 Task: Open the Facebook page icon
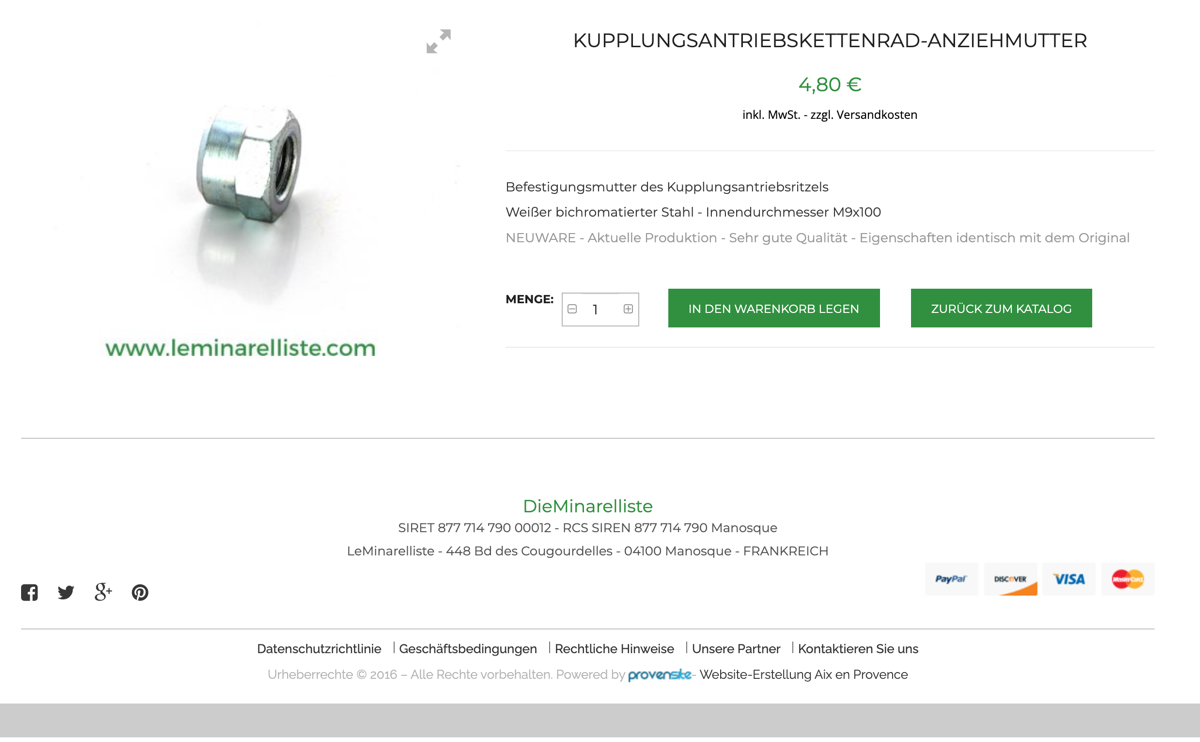point(30,592)
